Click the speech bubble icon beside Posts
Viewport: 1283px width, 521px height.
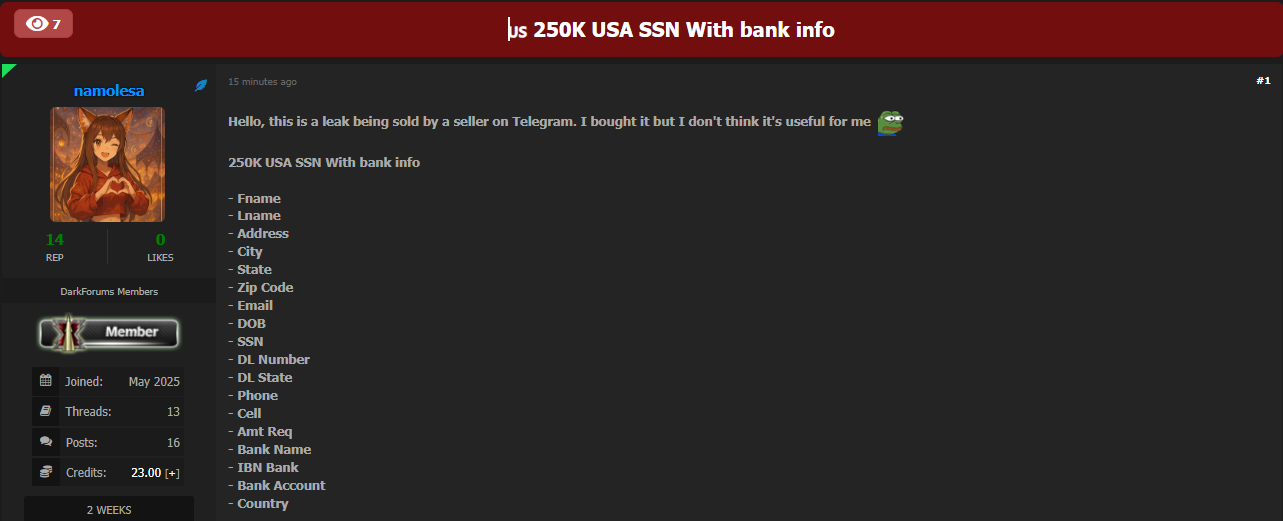(x=46, y=441)
